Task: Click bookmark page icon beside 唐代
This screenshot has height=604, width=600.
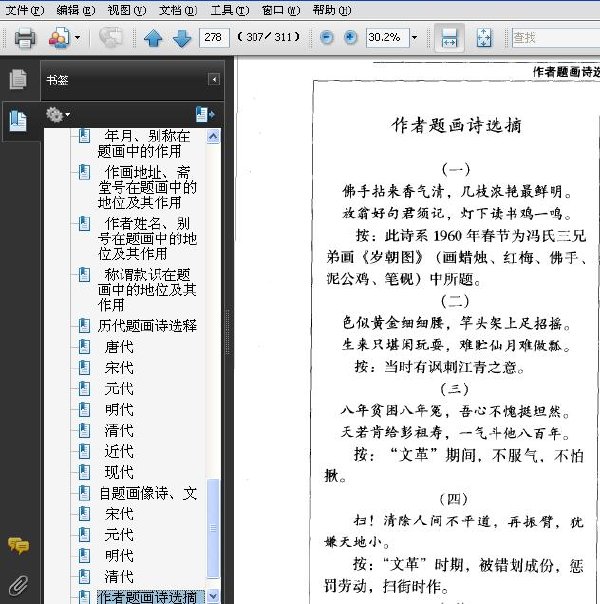Action: (84, 347)
